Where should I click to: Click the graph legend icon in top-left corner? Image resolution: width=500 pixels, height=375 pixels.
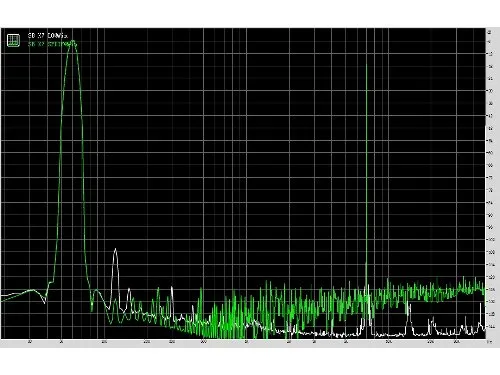click(13, 40)
